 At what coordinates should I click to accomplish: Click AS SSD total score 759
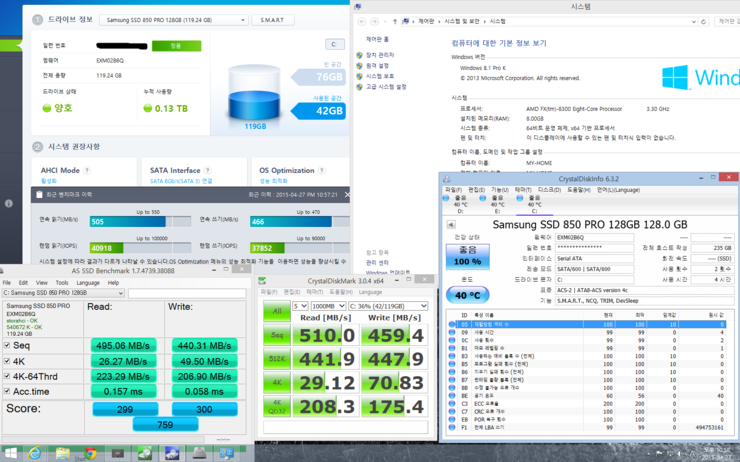pyautogui.click(x=165, y=425)
